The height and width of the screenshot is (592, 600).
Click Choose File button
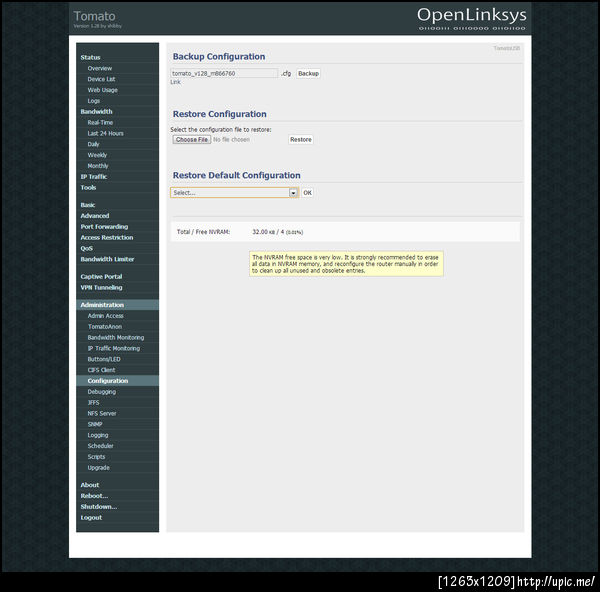tap(192, 140)
